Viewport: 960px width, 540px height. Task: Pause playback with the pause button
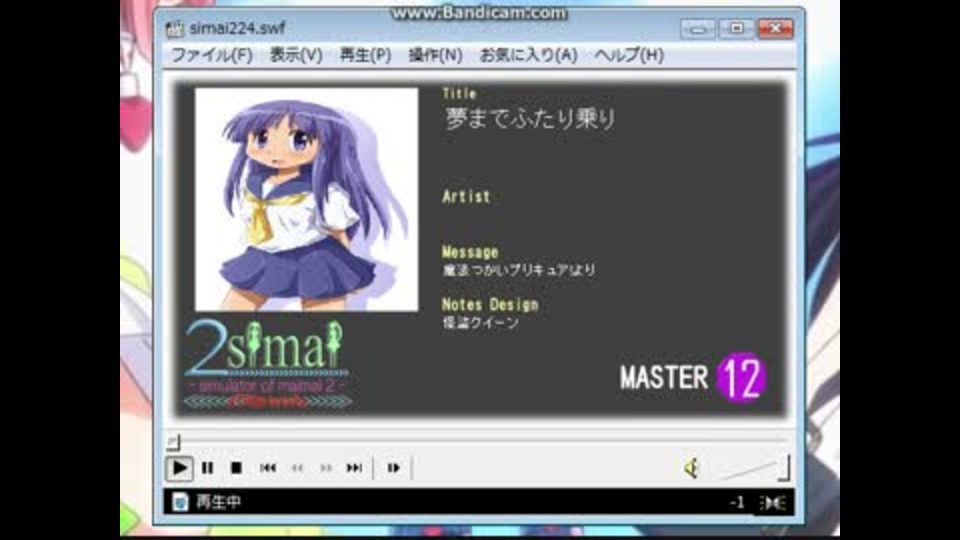click(x=208, y=468)
